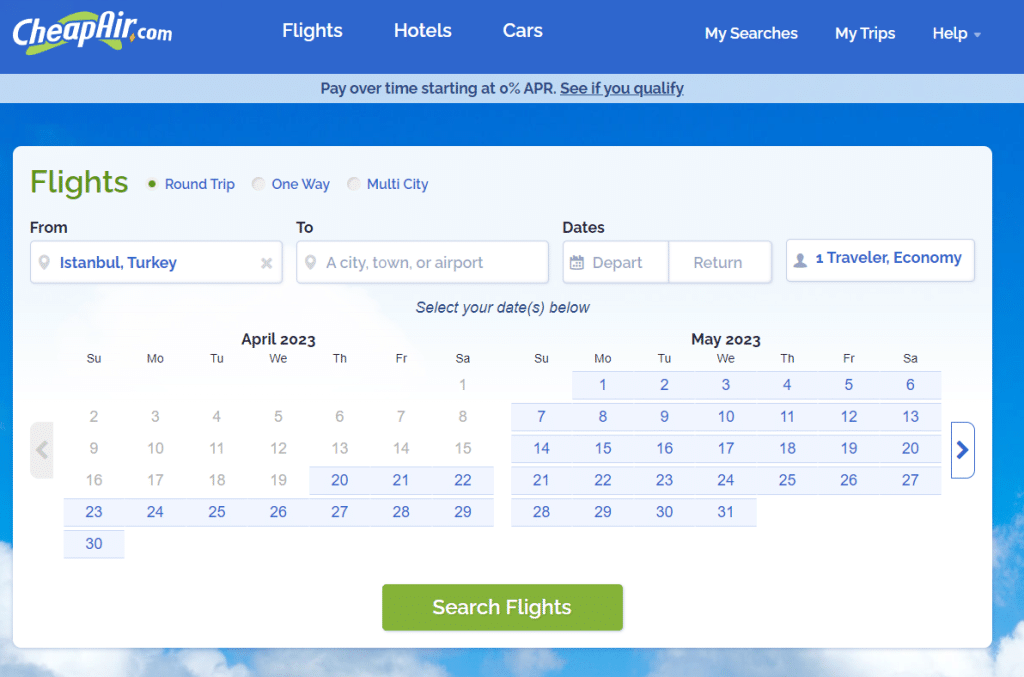Select May 5 in the calendar
Viewport: 1024px width, 677px height.
848,385
